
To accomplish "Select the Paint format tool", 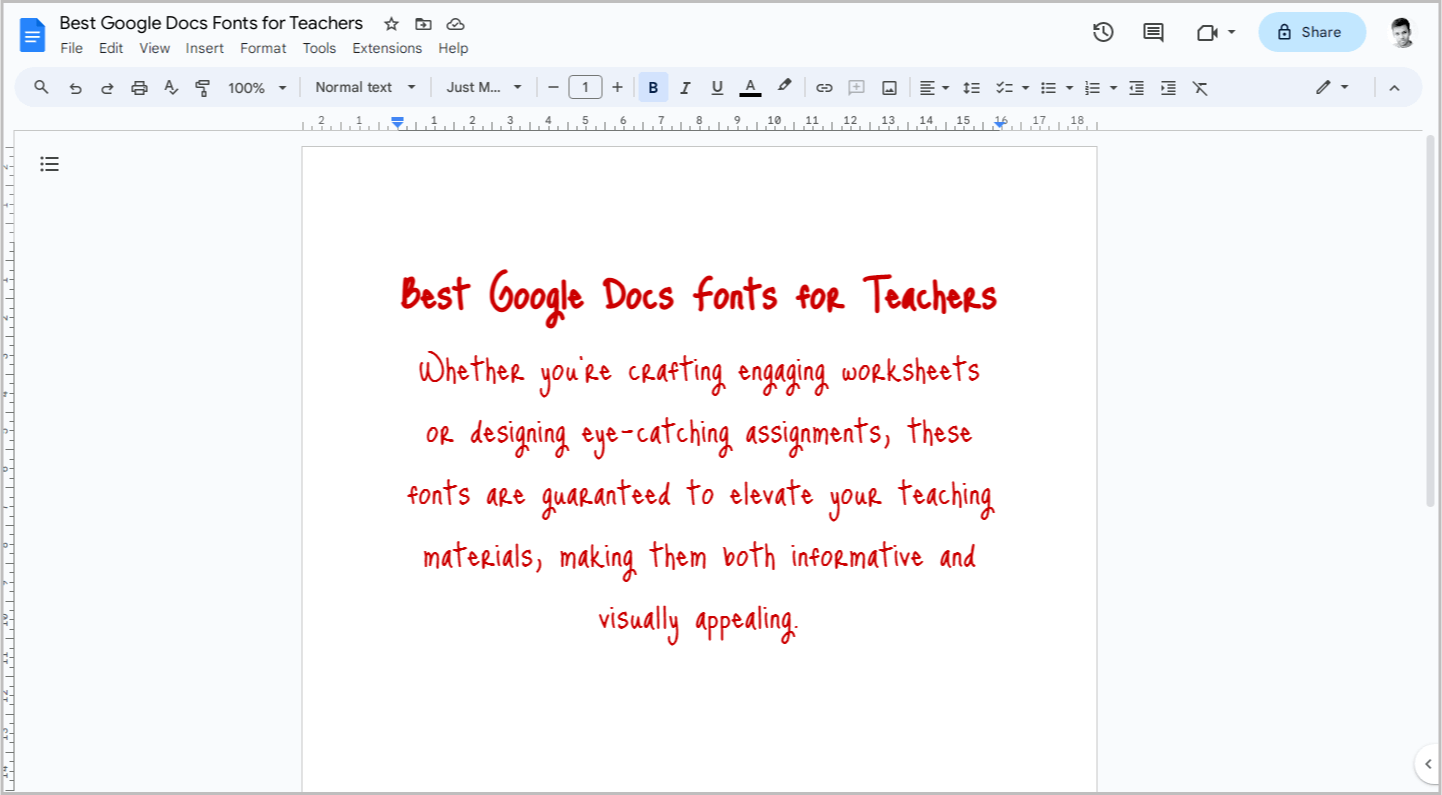I will click(203, 88).
